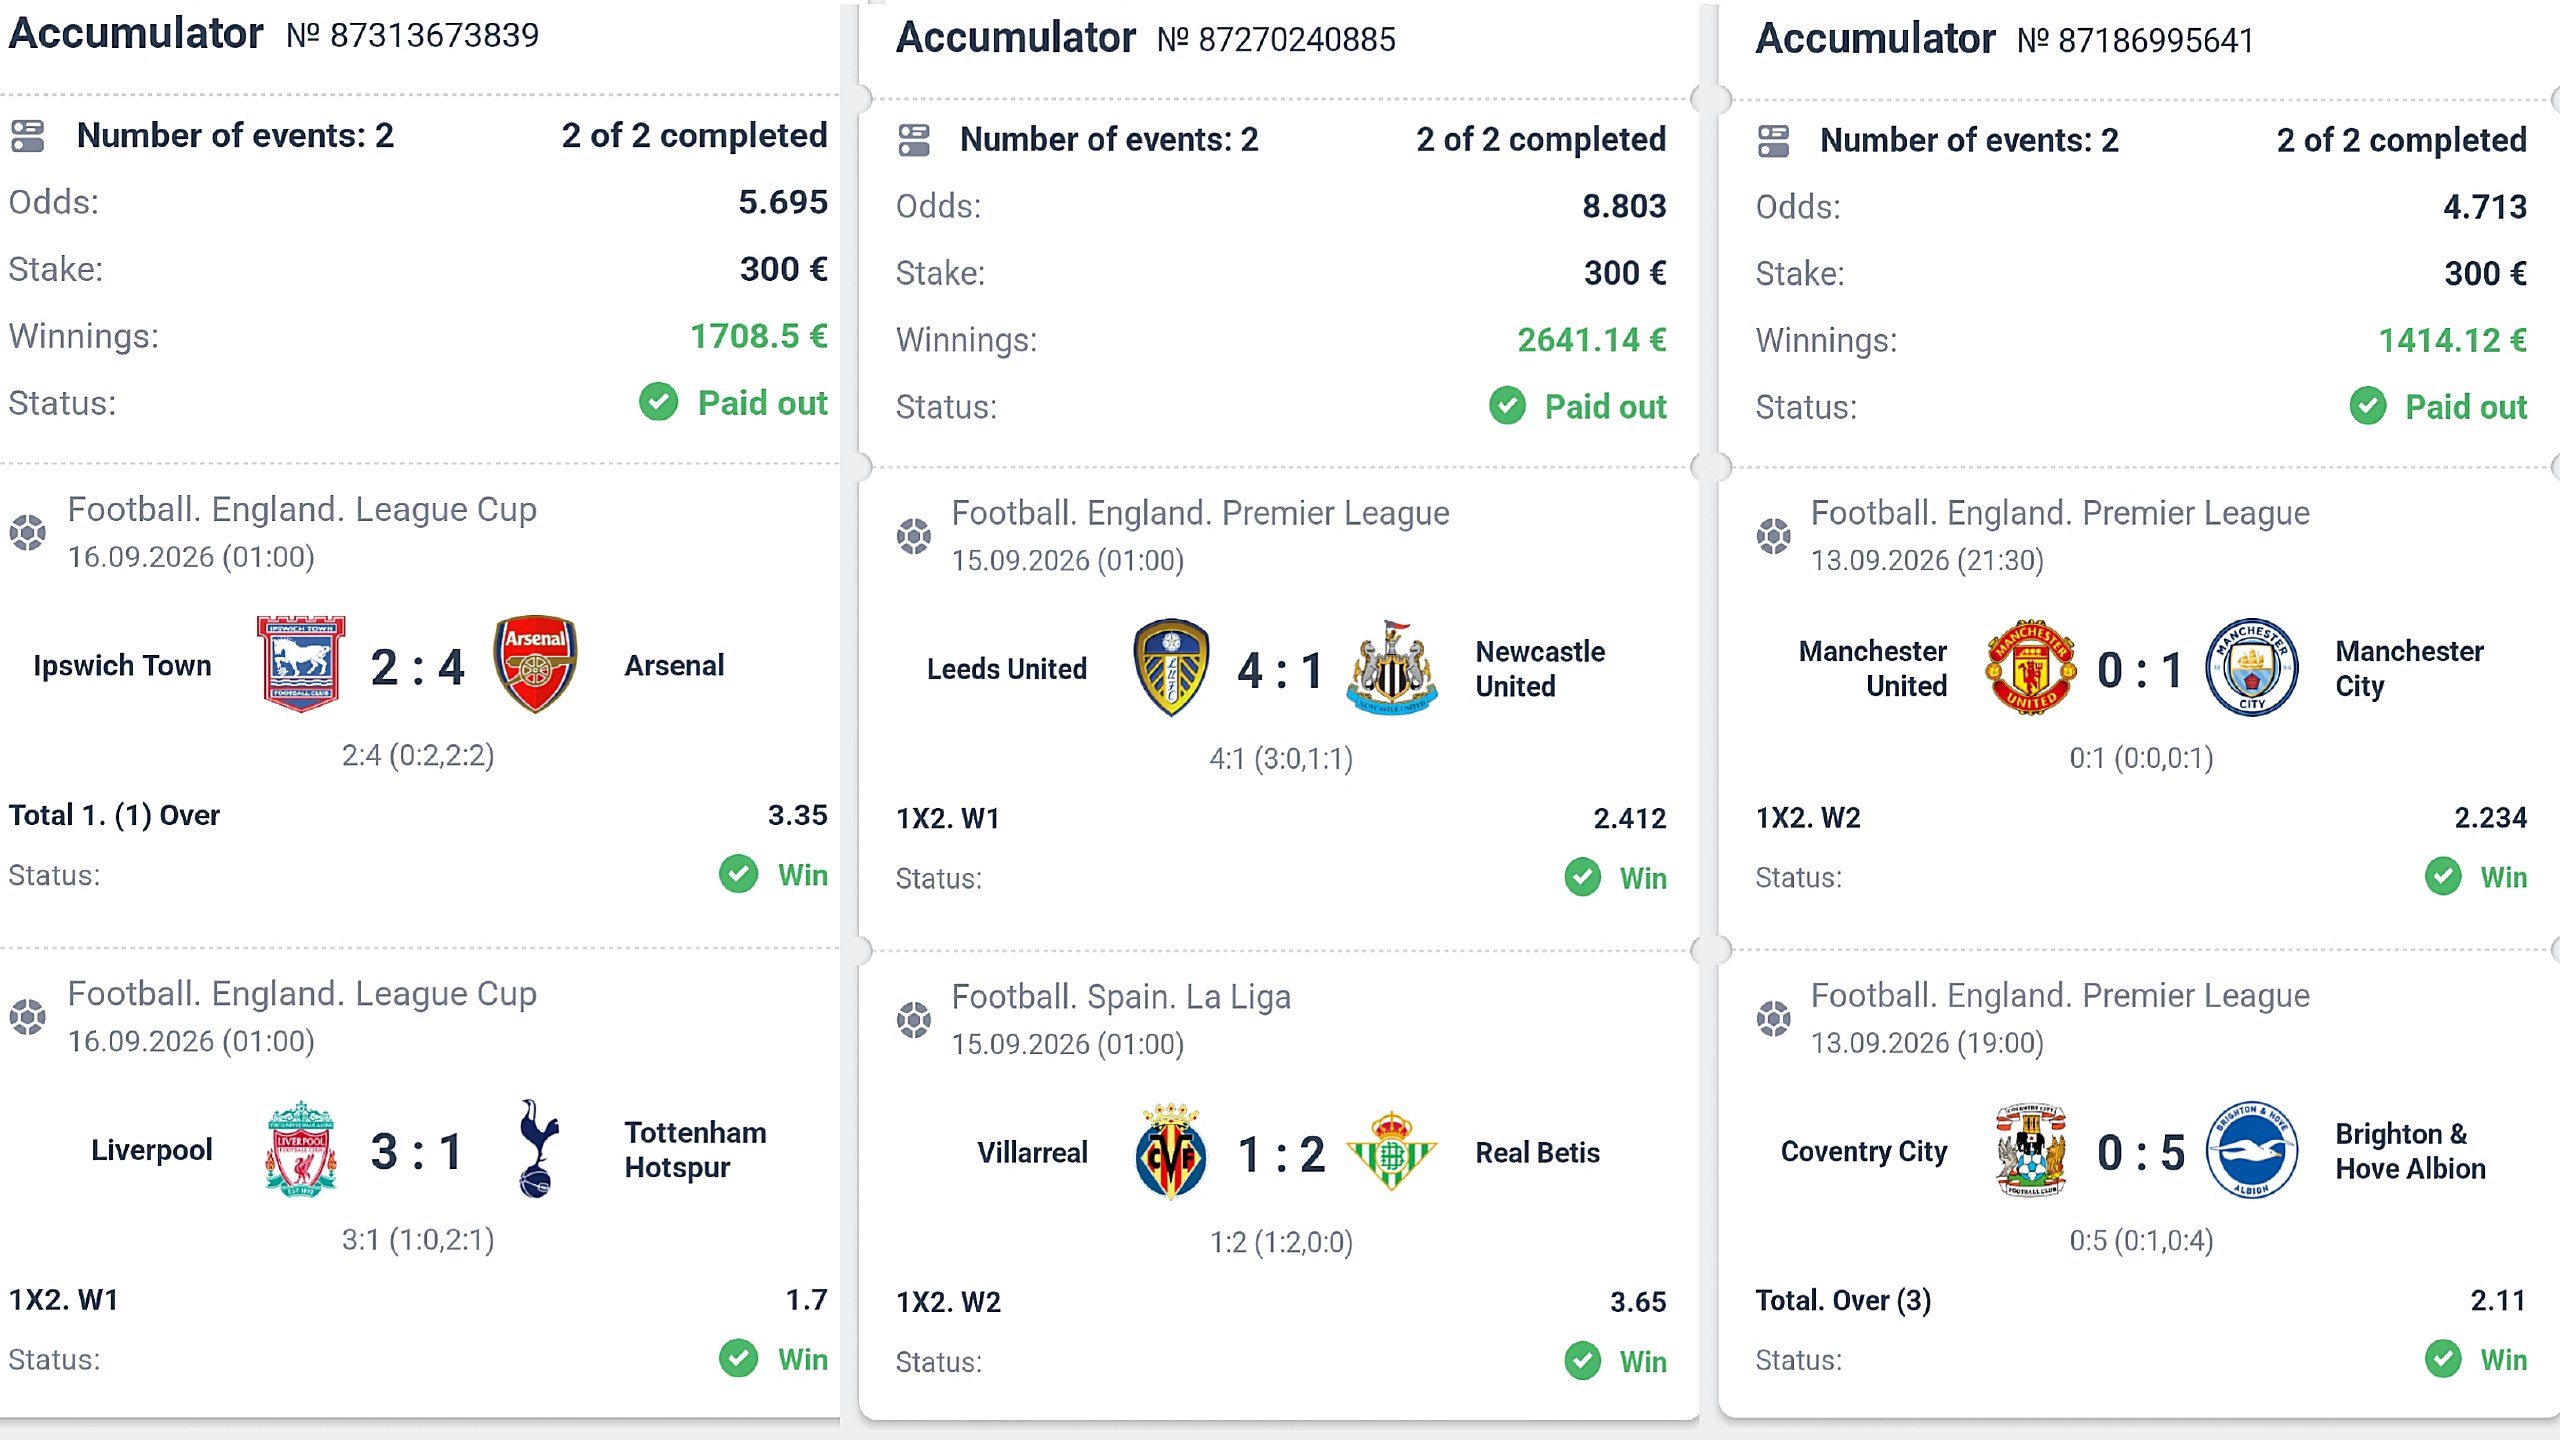Click green Paid out checkmark on bet 87270240885
This screenshot has width=2560, height=1440.
click(x=1507, y=406)
